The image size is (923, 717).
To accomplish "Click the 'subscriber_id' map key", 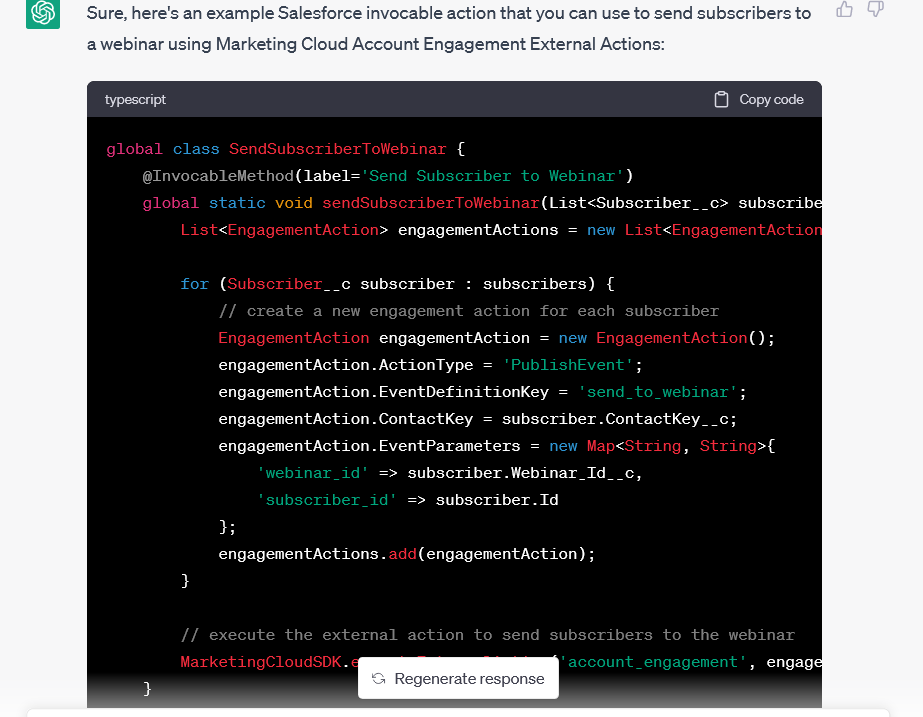I will (327, 500).
